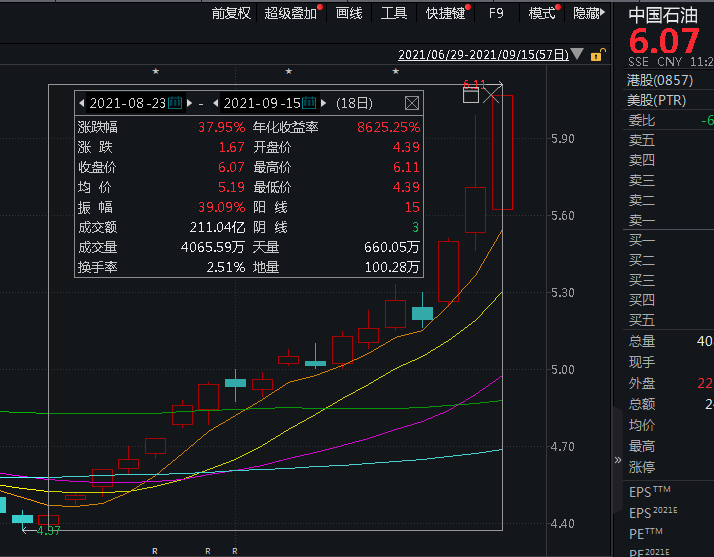Open the end date calendar picker

[309, 103]
